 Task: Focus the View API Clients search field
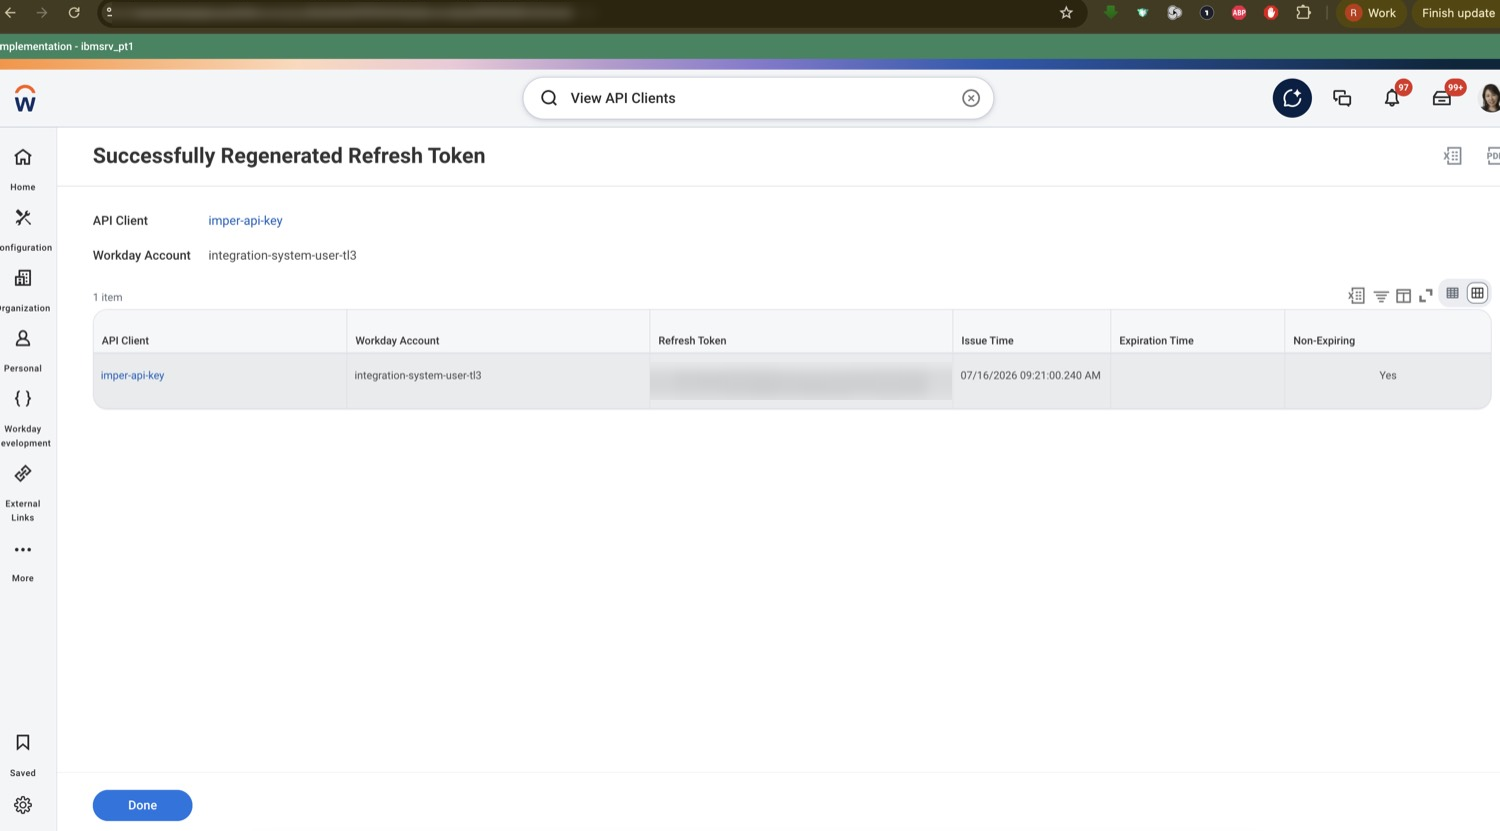[758, 98]
